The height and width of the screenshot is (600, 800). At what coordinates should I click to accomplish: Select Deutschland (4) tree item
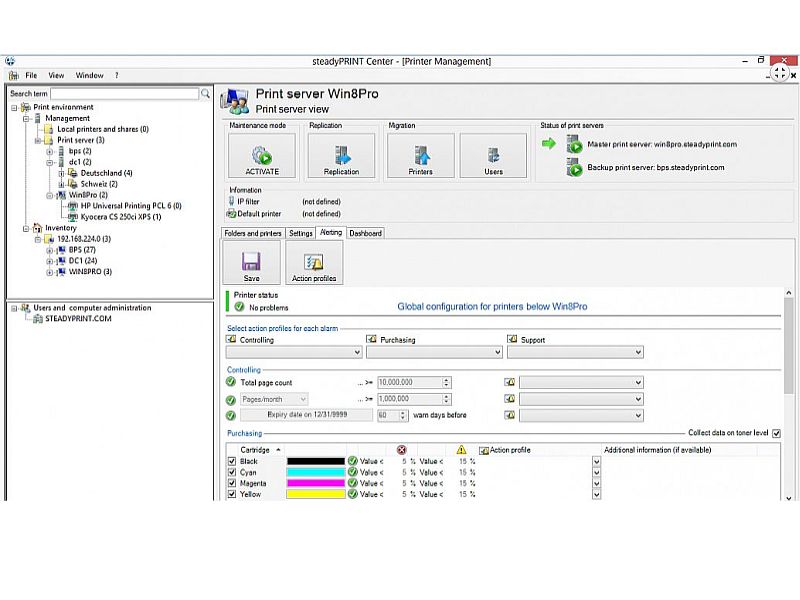click(106, 173)
